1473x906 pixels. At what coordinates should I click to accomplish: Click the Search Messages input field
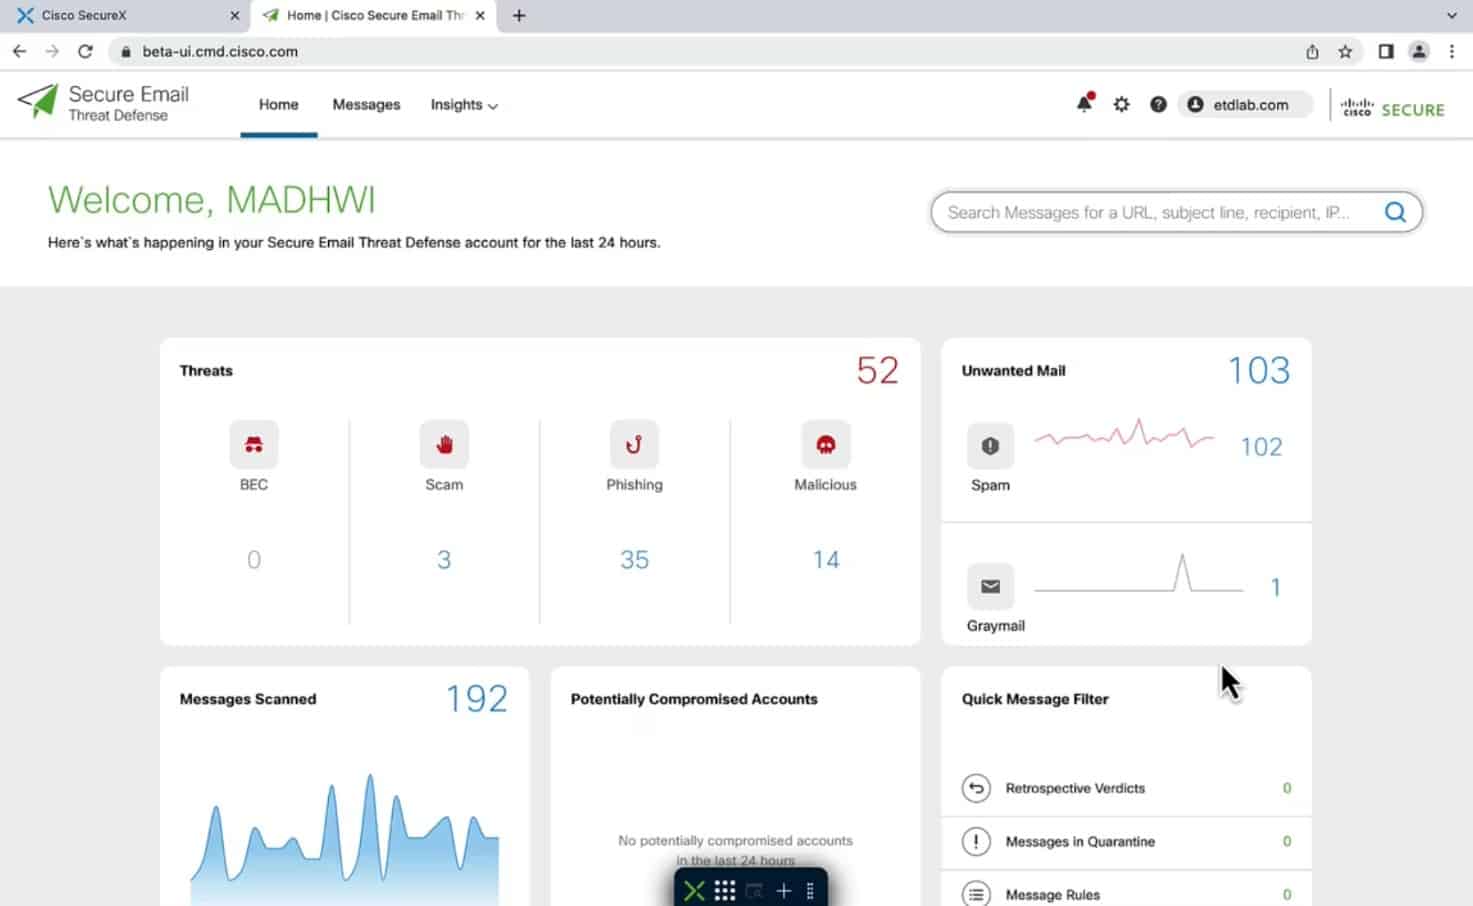coord(1150,212)
